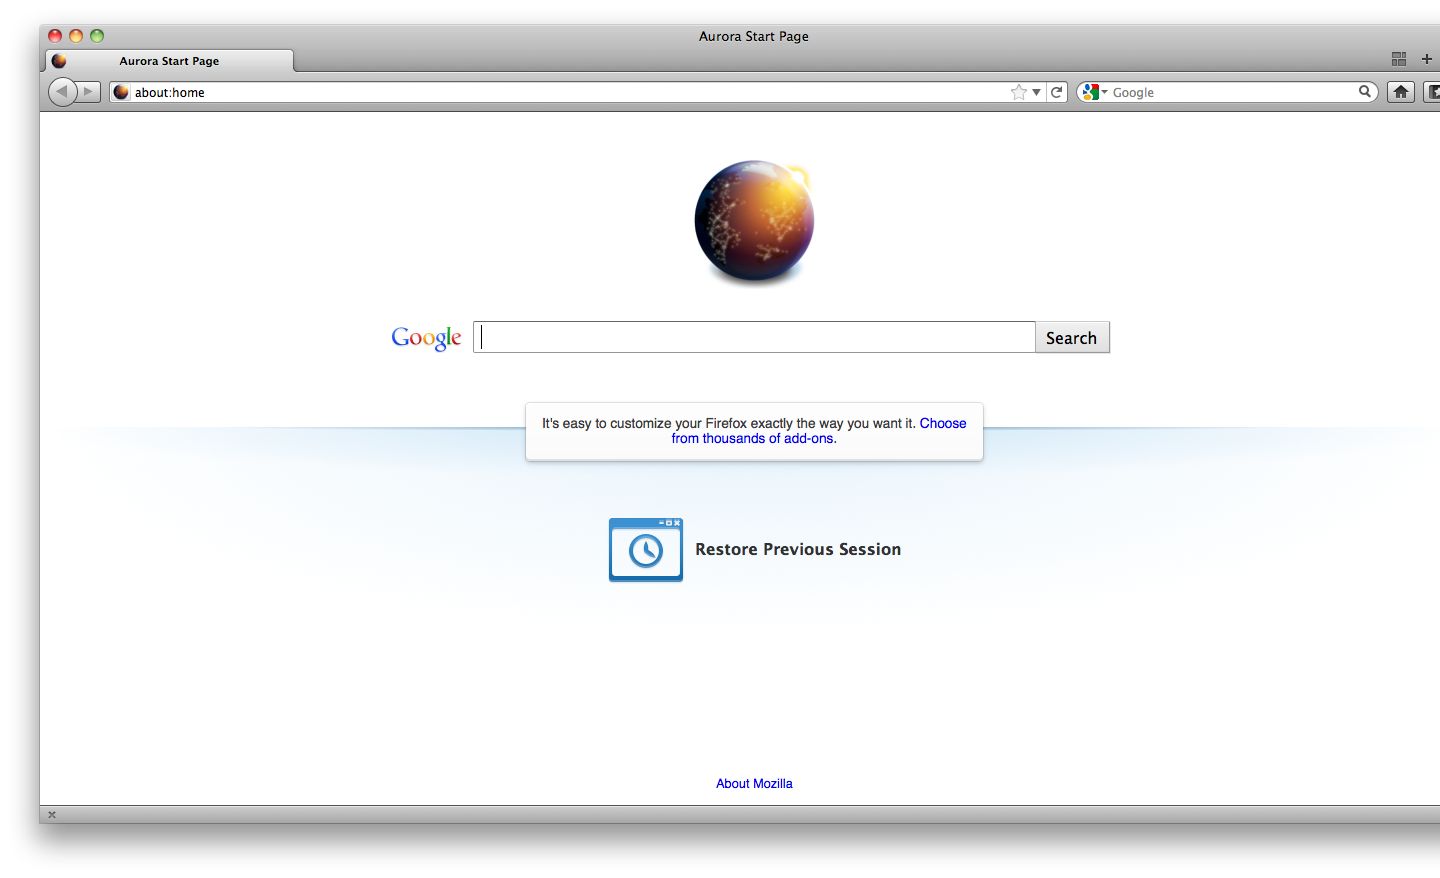Click the Forward navigation arrow
The height and width of the screenshot is (878, 1440).
point(87,91)
